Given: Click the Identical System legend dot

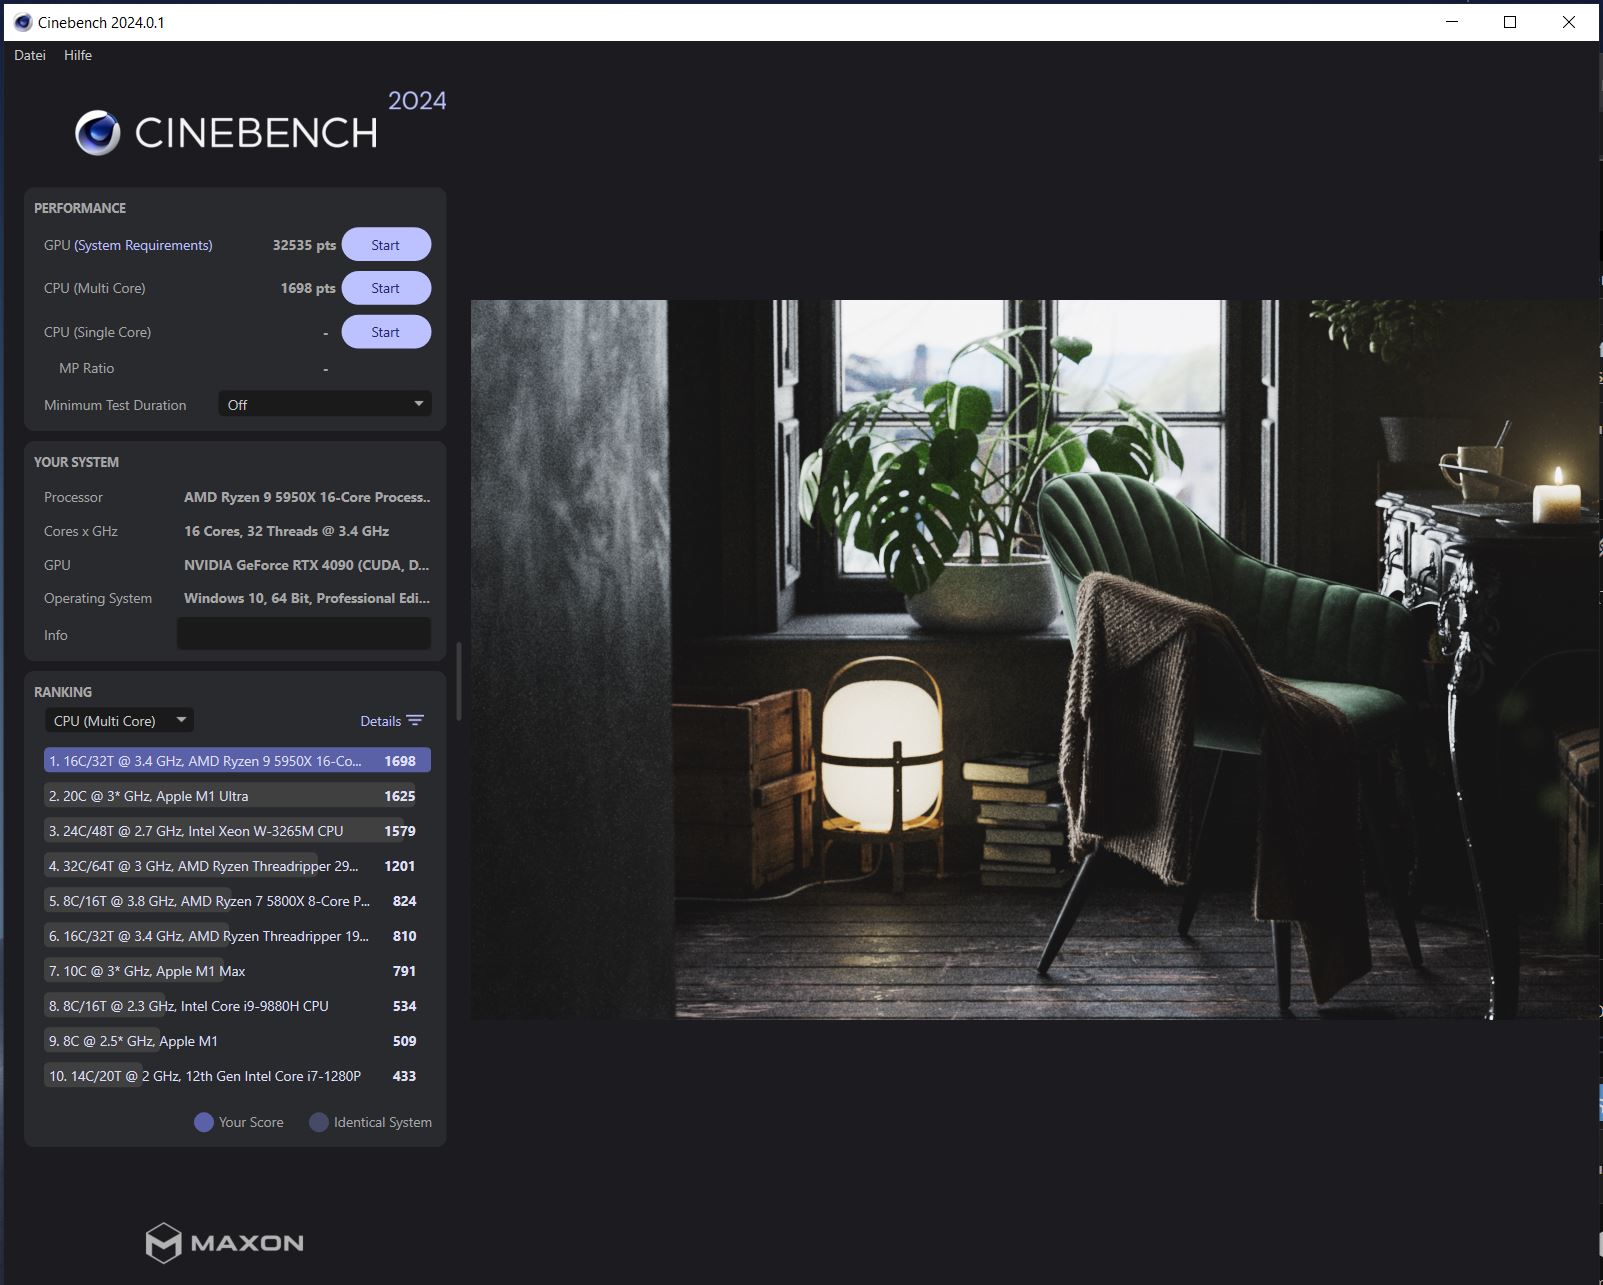Looking at the screenshot, I should click(x=319, y=1122).
